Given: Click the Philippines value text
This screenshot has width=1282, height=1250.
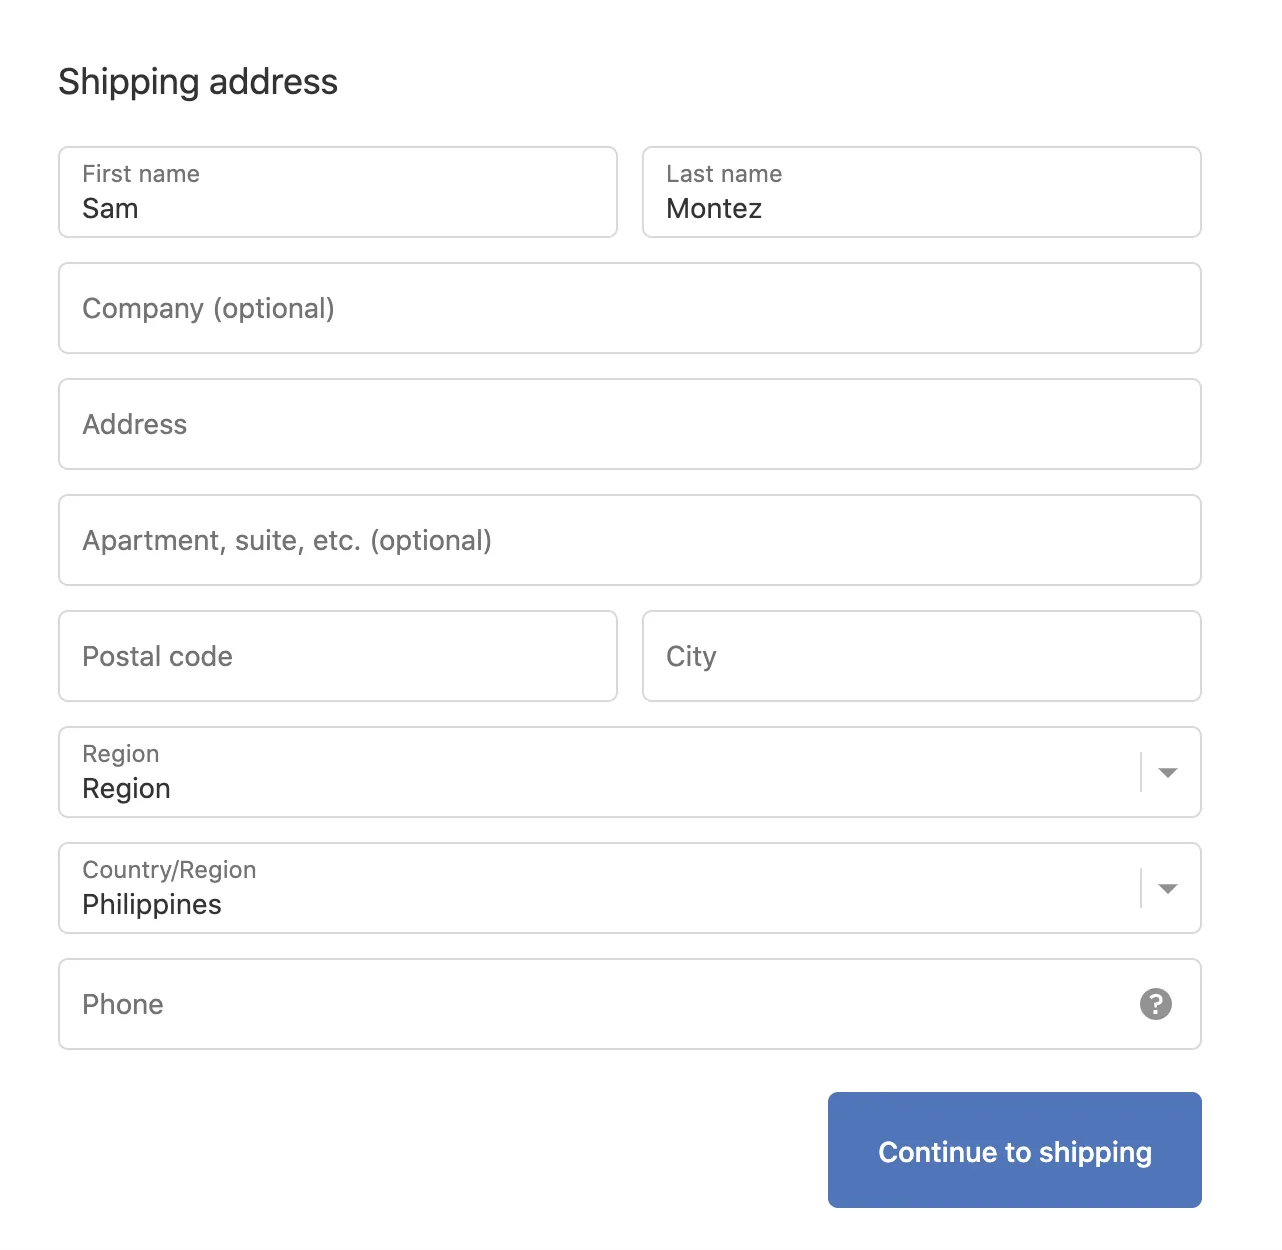Looking at the screenshot, I should (152, 905).
